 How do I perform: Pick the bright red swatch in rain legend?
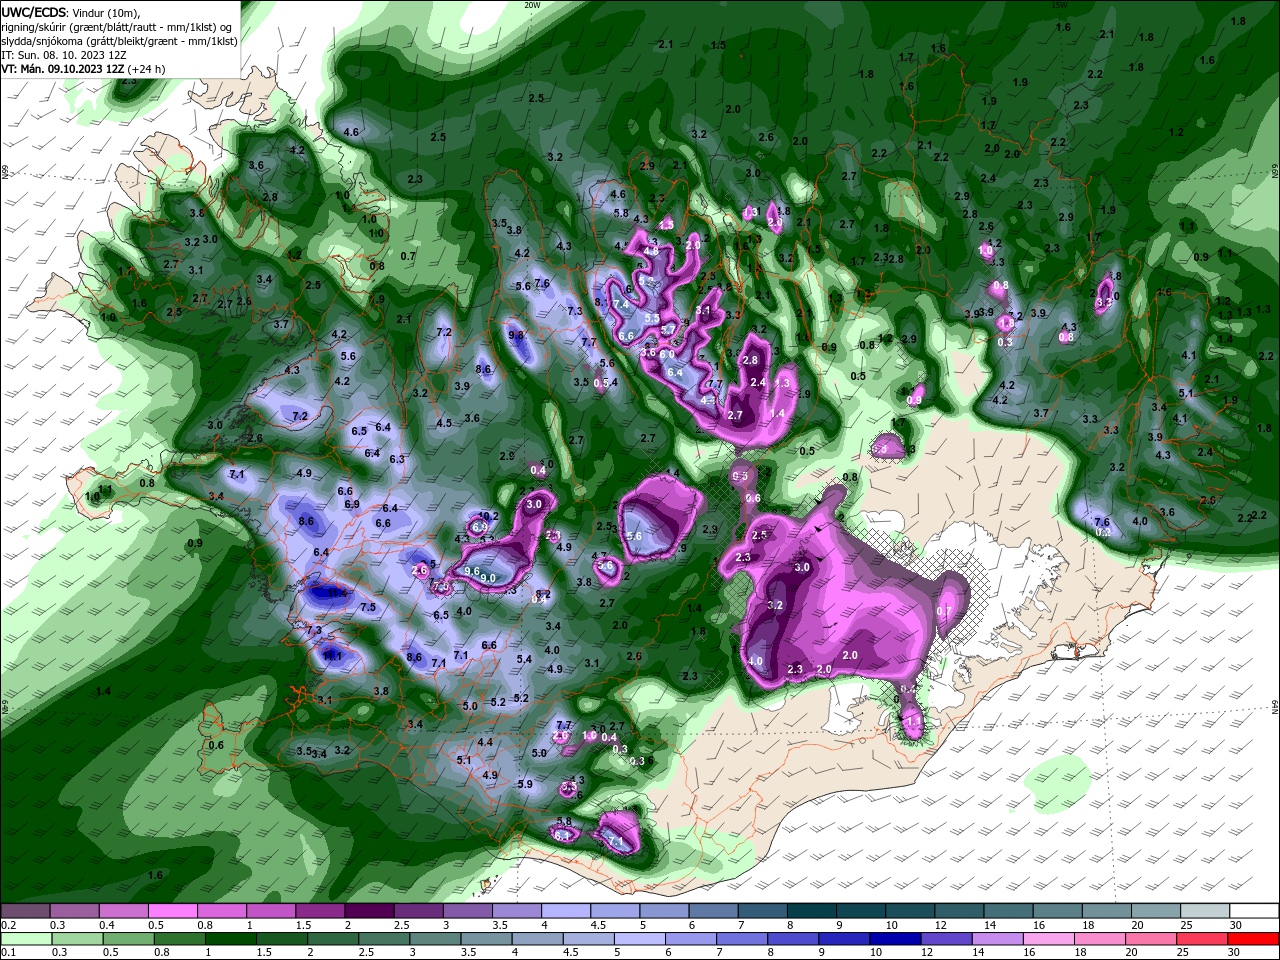click(1255, 938)
